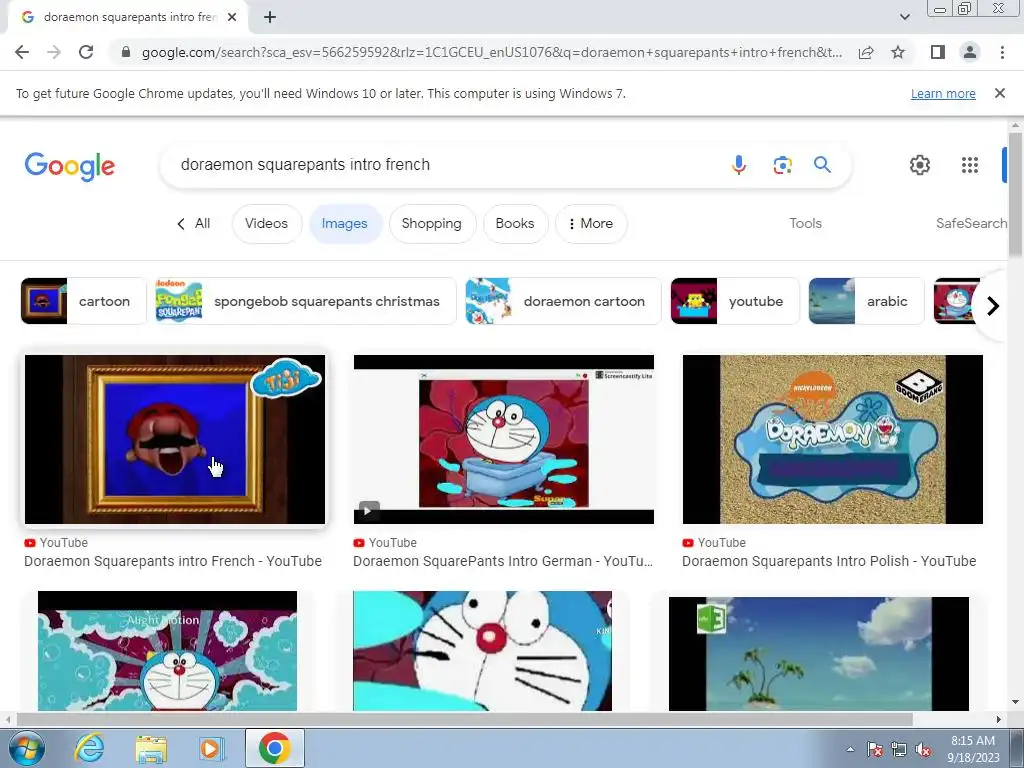Click inside the Google search box
Screen dimensions: 1024x768
(x=444, y=165)
